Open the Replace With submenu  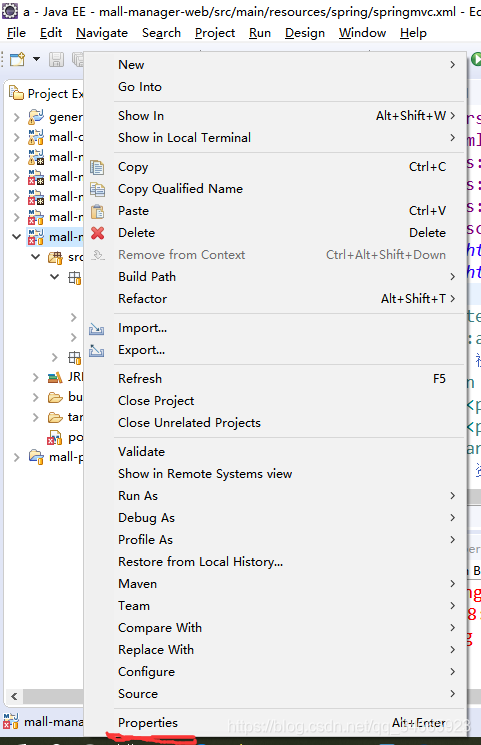click(275, 649)
